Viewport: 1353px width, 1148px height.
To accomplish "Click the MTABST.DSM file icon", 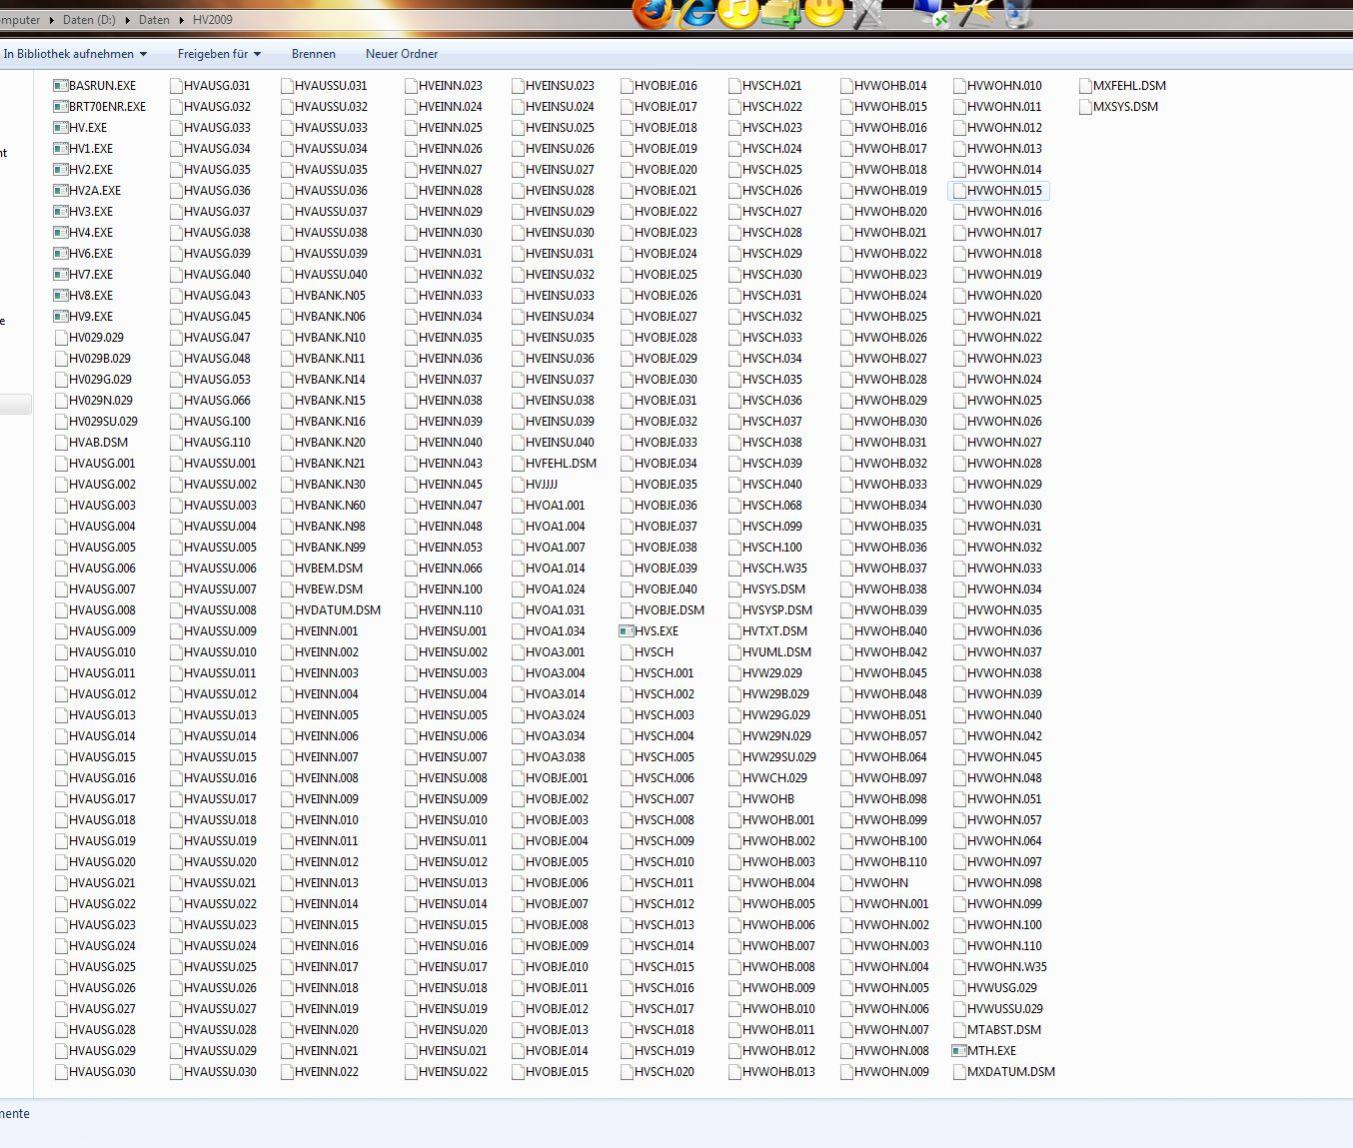I will 960,1030.
